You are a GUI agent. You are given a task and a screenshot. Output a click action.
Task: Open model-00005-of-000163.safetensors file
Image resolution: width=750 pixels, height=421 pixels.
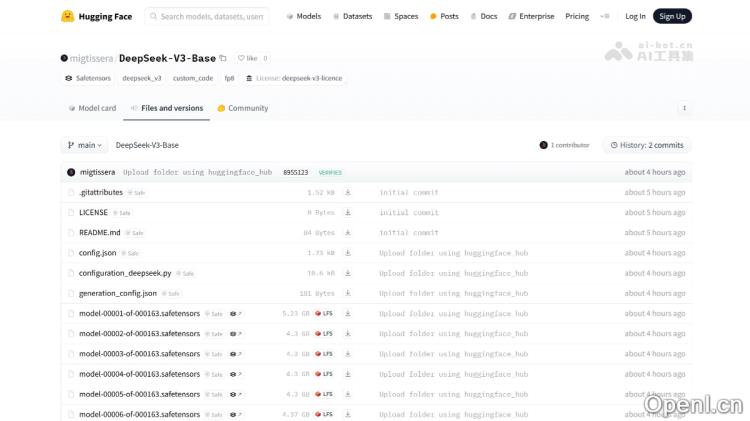coord(139,394)
